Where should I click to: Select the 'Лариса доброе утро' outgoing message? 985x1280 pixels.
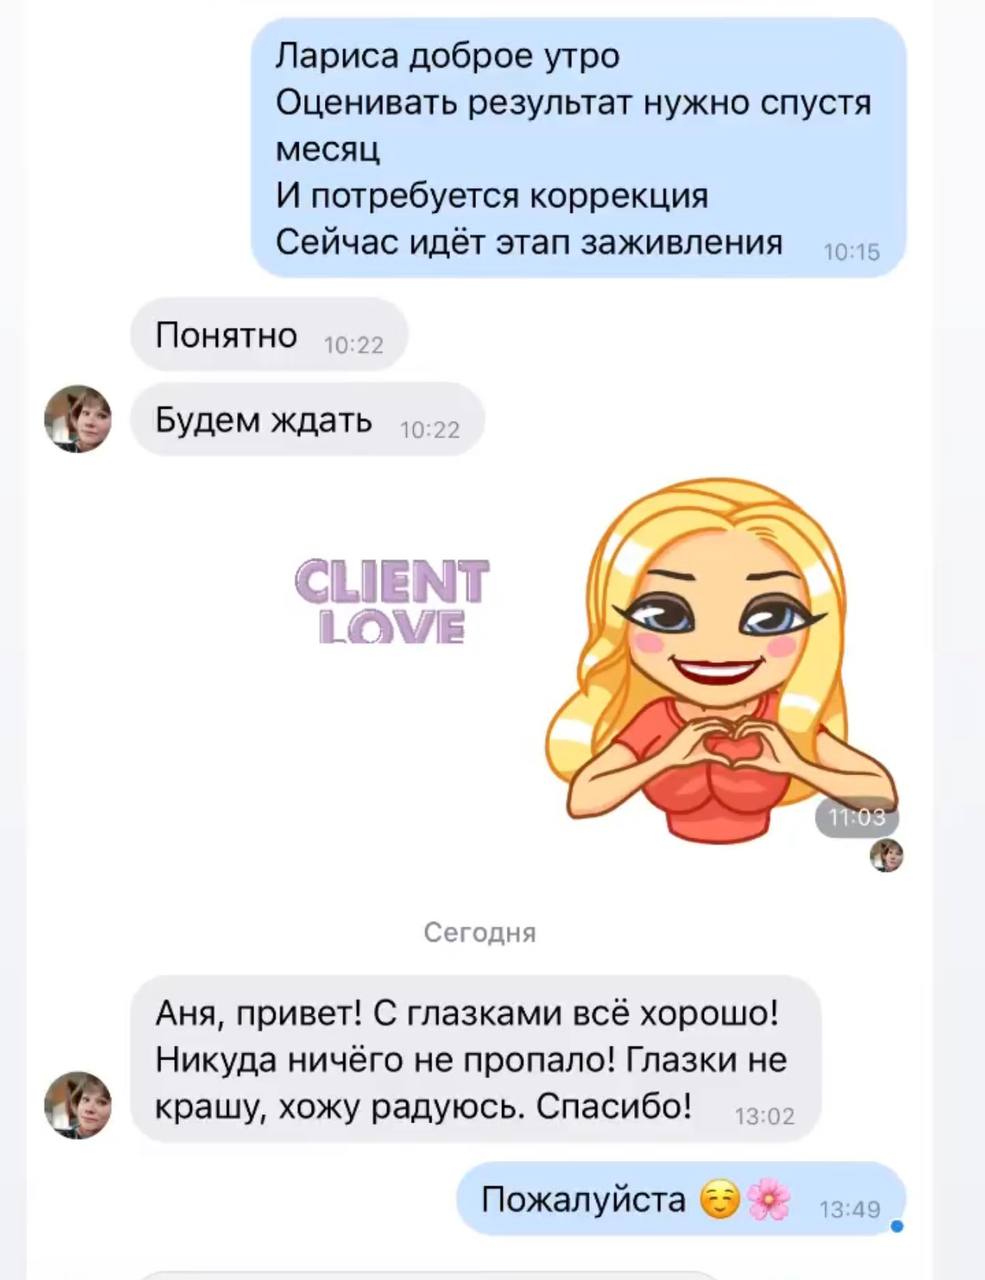(x=578, y=148)
